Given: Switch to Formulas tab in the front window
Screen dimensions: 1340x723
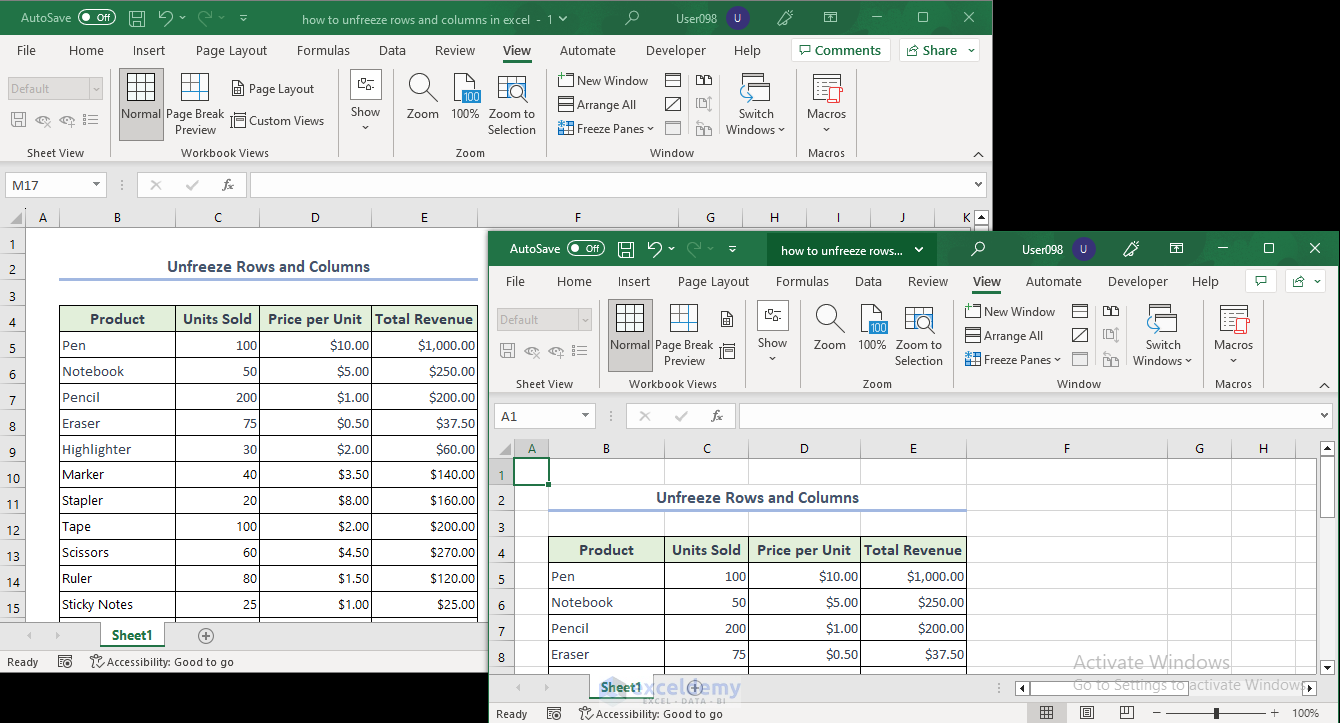Looking at the screenshot, I should (802, 282).
